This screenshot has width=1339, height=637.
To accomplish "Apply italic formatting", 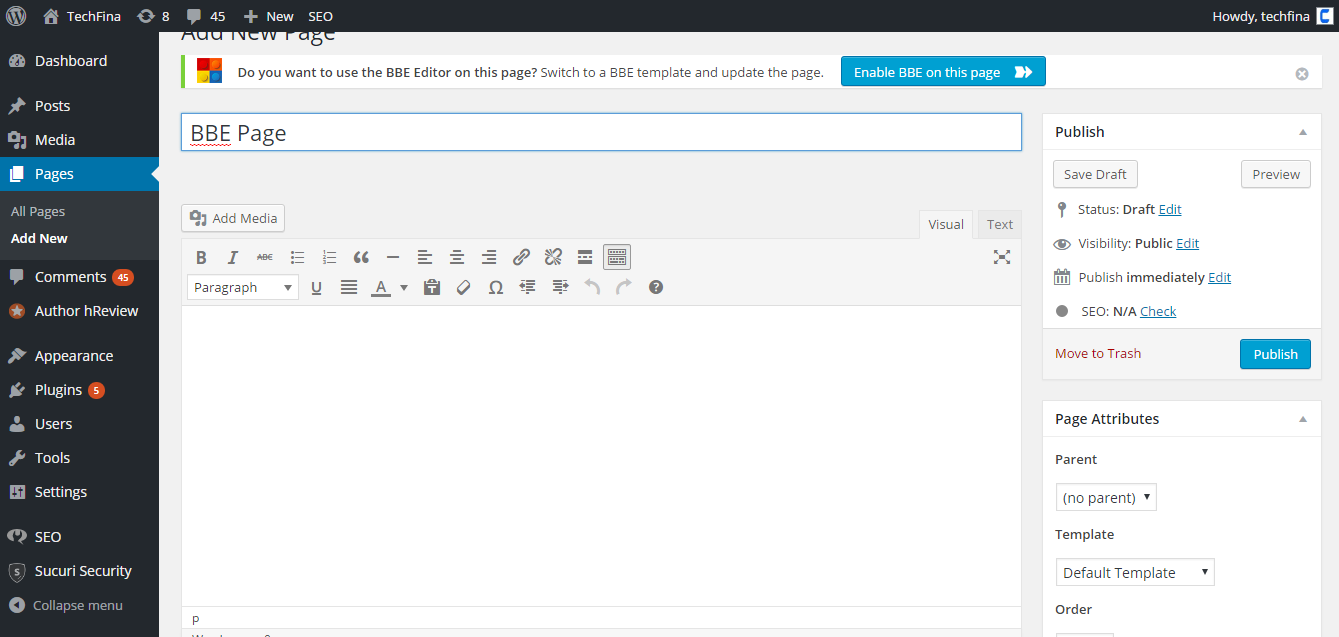I will (x=233, y=257).
